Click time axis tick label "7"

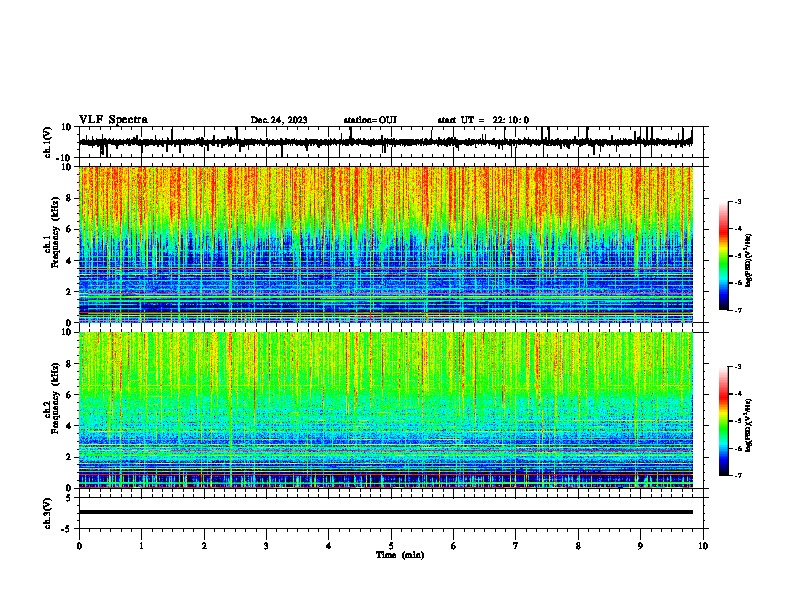[516, 546]
